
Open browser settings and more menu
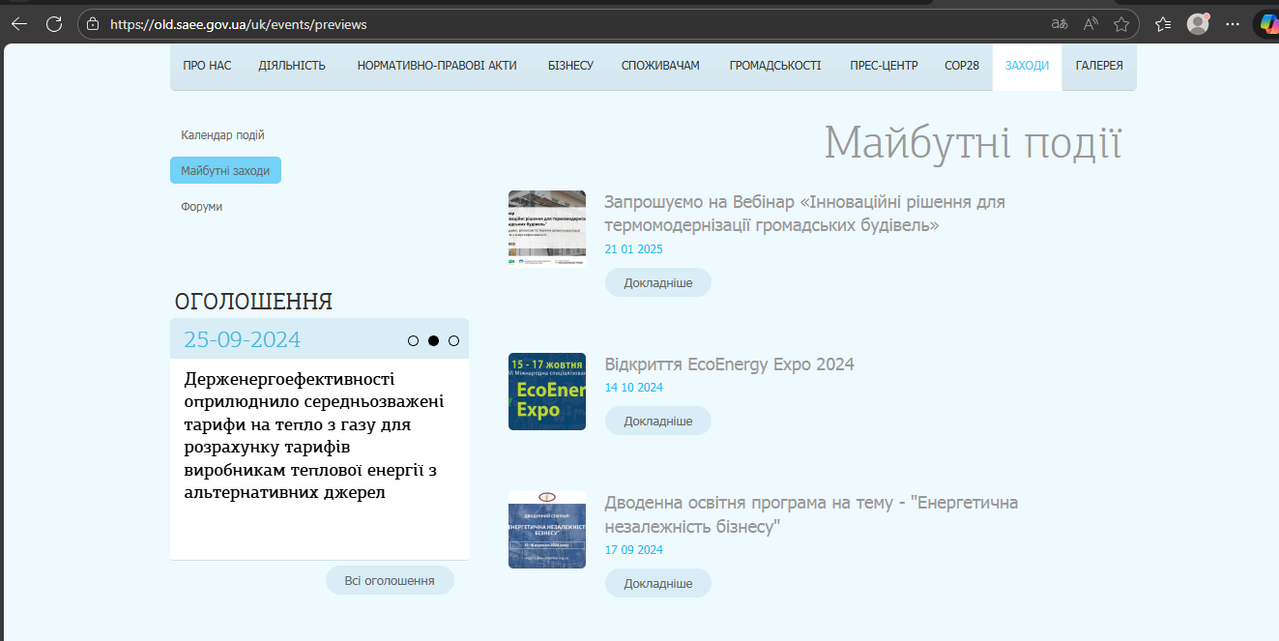click(x=1233, y=24)
